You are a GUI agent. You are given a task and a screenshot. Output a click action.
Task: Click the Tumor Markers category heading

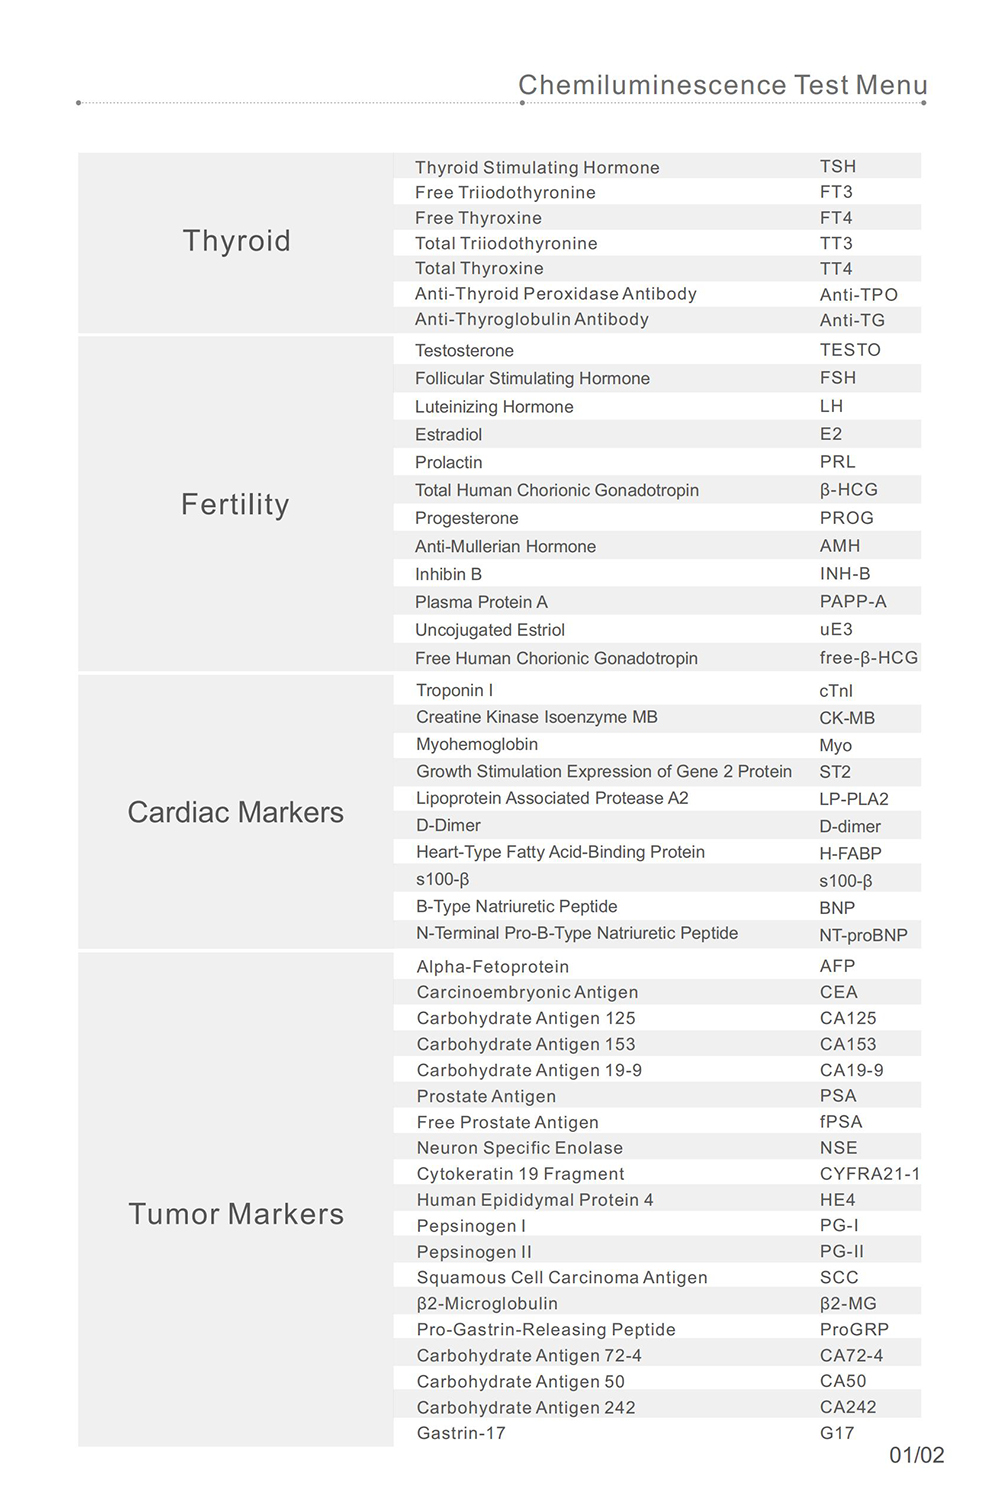click(236, 1214)
